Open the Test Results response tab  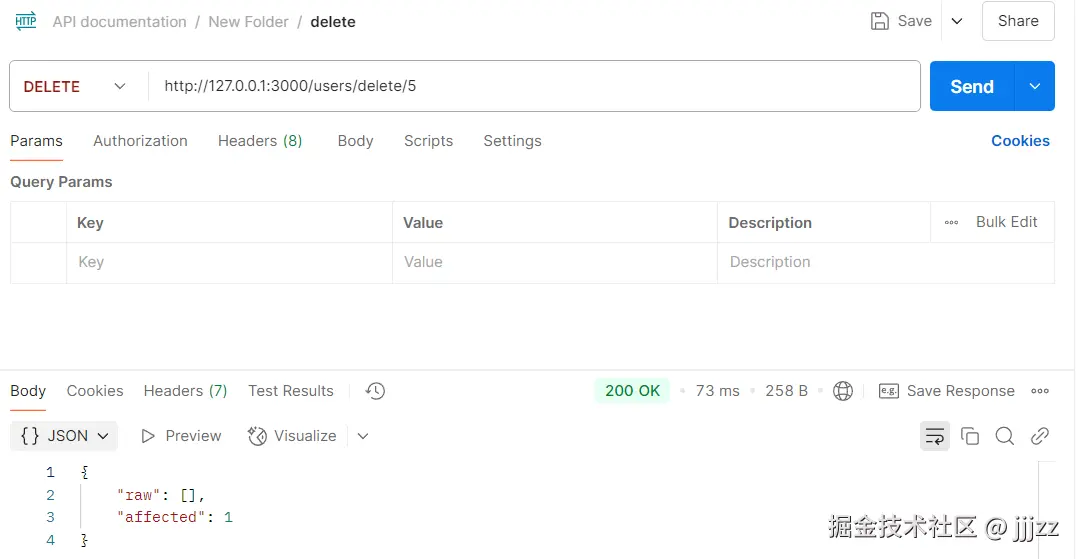(291, 391)
